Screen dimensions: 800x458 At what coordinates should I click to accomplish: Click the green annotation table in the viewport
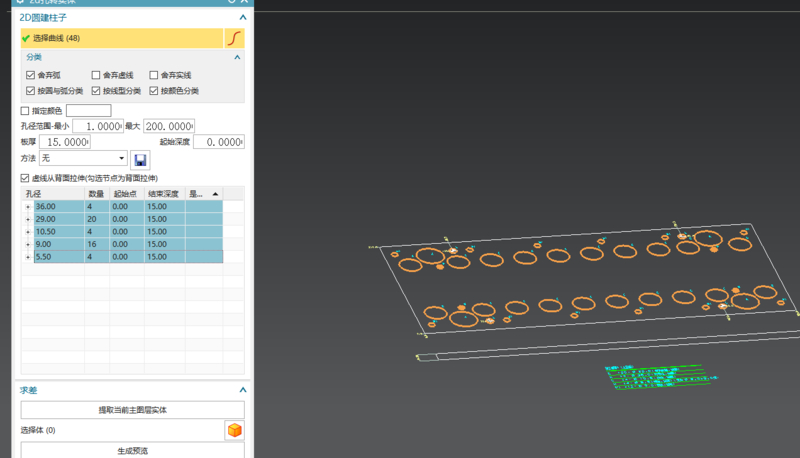point(660,377)
